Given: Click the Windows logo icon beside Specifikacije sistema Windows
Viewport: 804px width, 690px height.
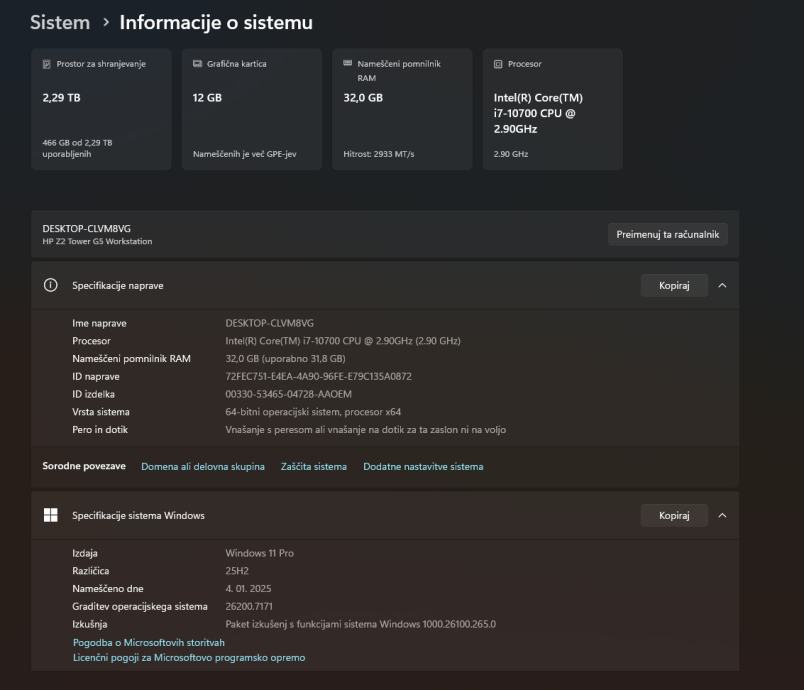Looking at the screenshot, I should click(51, 516).
